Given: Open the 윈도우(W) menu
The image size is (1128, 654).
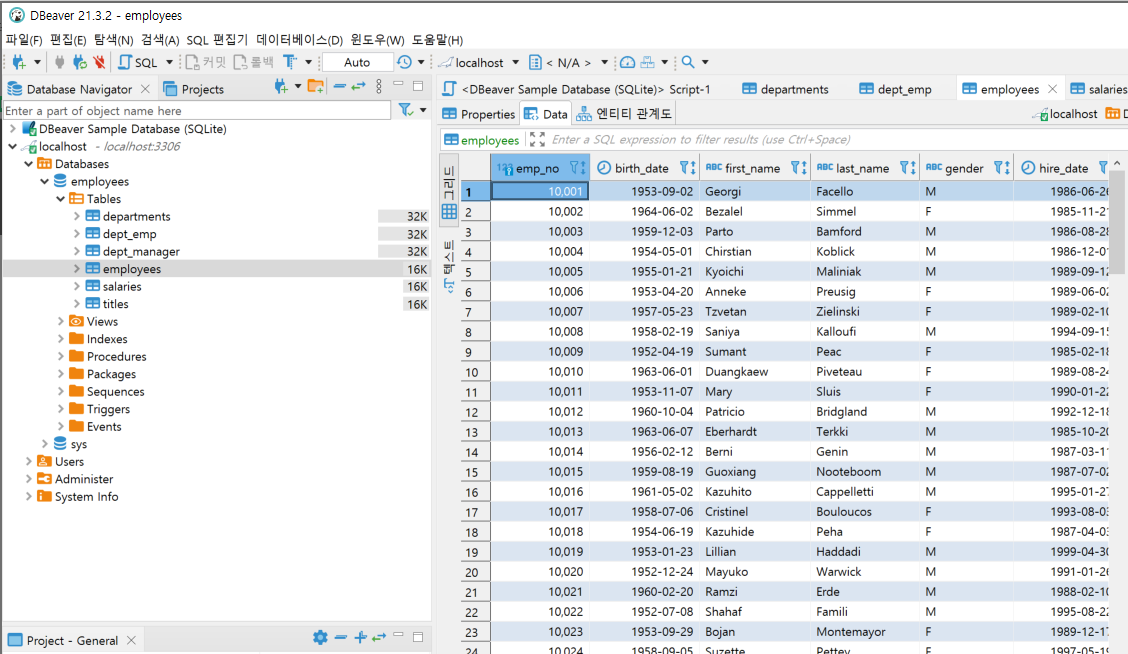Looking at the screenshot, I should point(377,40).
